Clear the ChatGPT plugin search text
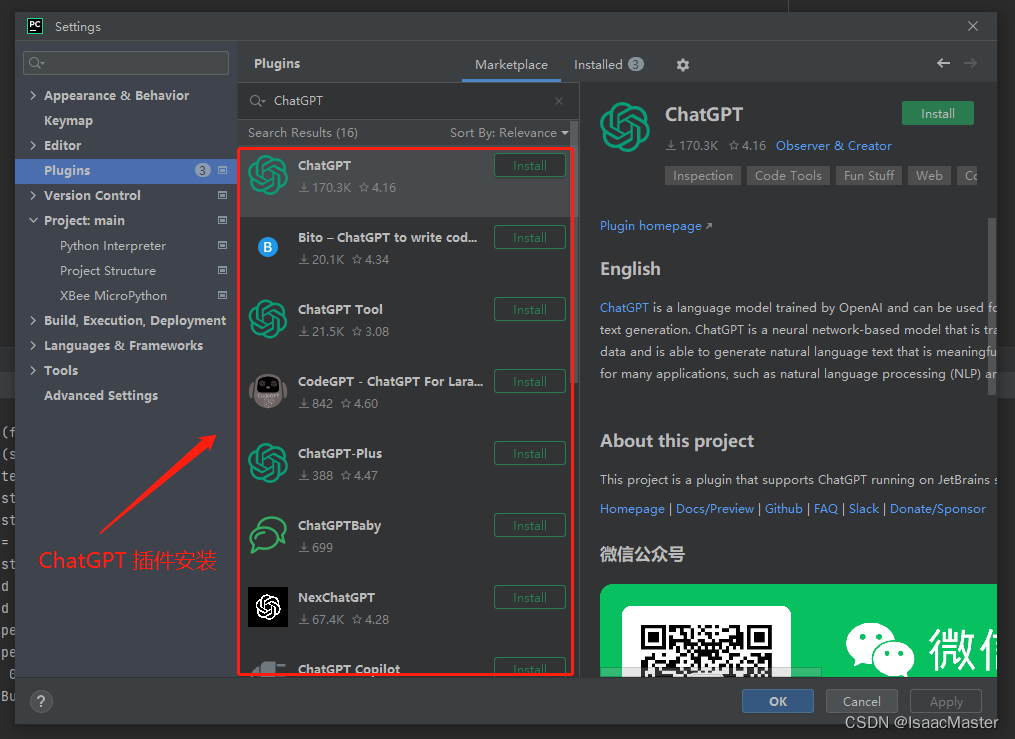This screenshot has height=739, width=1015. 559,101
